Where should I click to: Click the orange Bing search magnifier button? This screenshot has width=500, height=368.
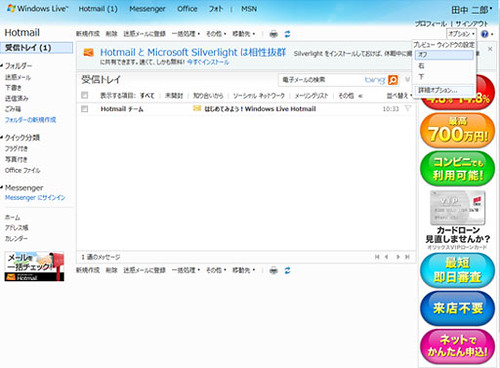click(393, 80)
